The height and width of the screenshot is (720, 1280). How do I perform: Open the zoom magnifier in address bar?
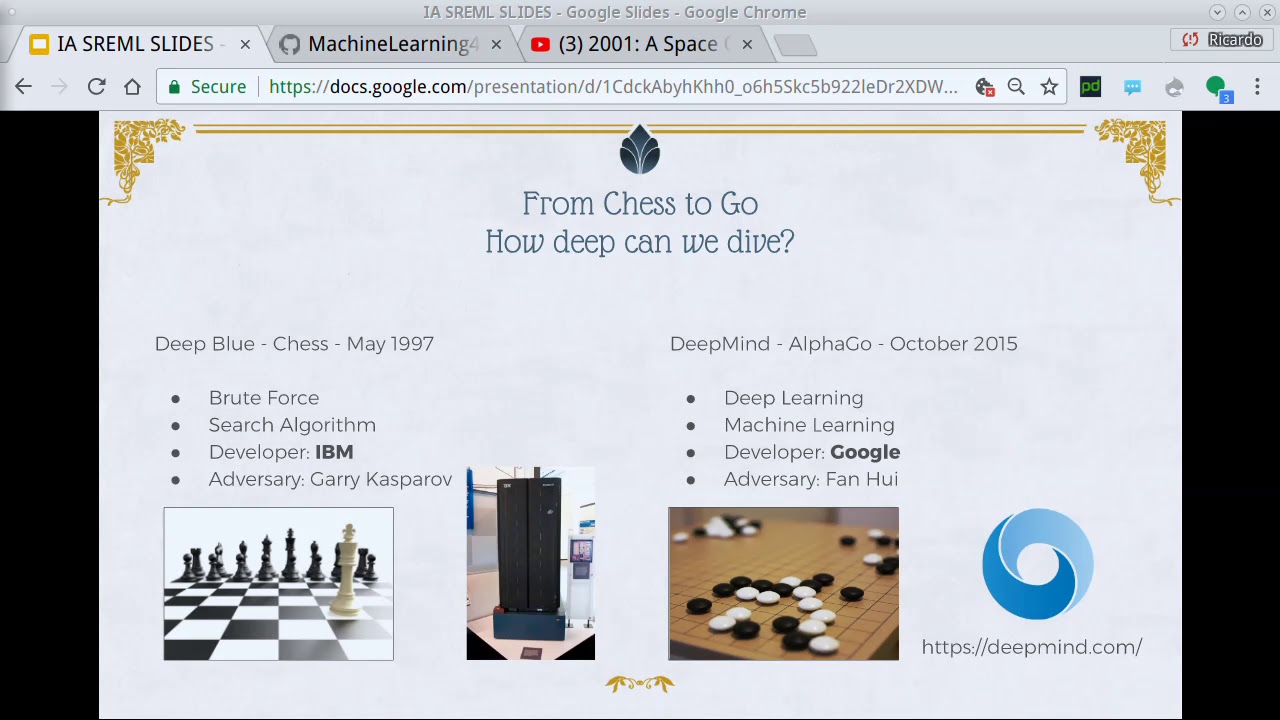1016,87
